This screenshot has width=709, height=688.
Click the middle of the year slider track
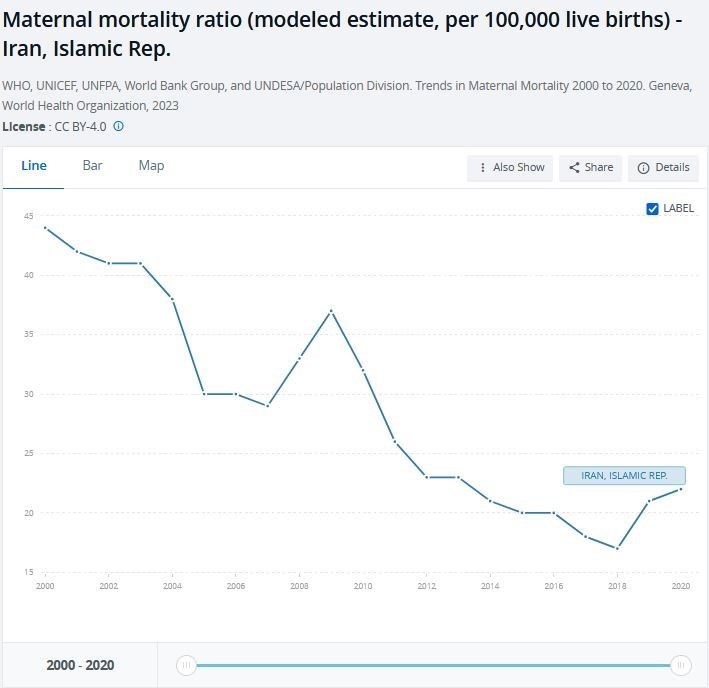(x=433, y=665)
